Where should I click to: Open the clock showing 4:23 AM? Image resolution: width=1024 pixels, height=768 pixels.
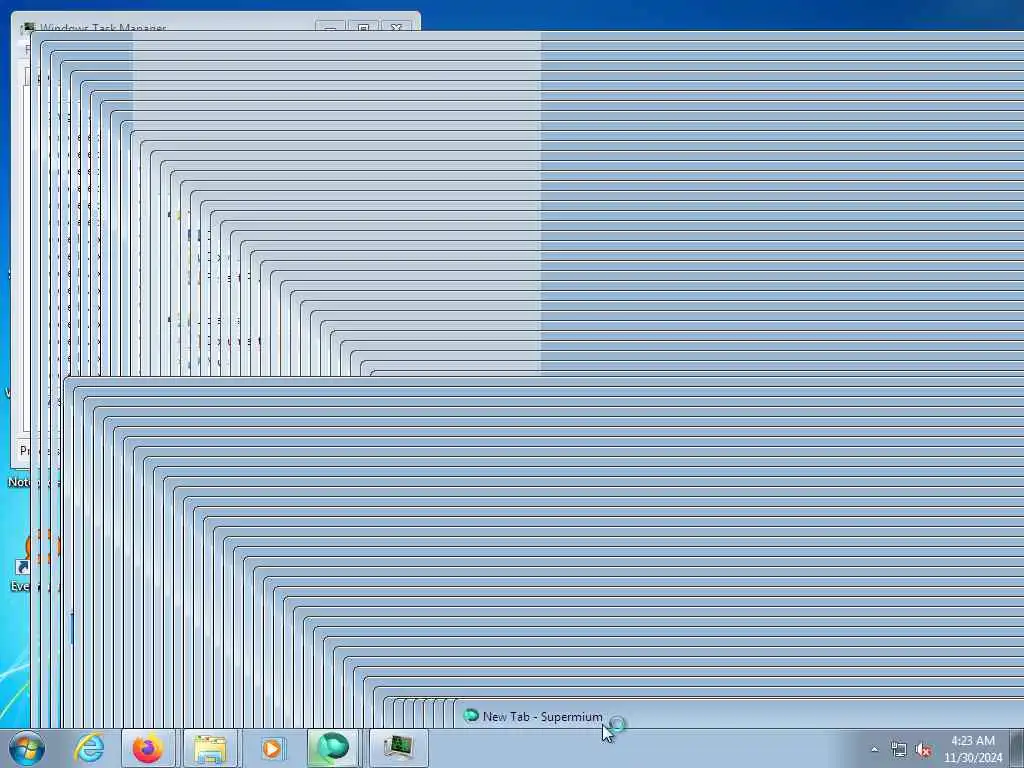coord(972,749)
